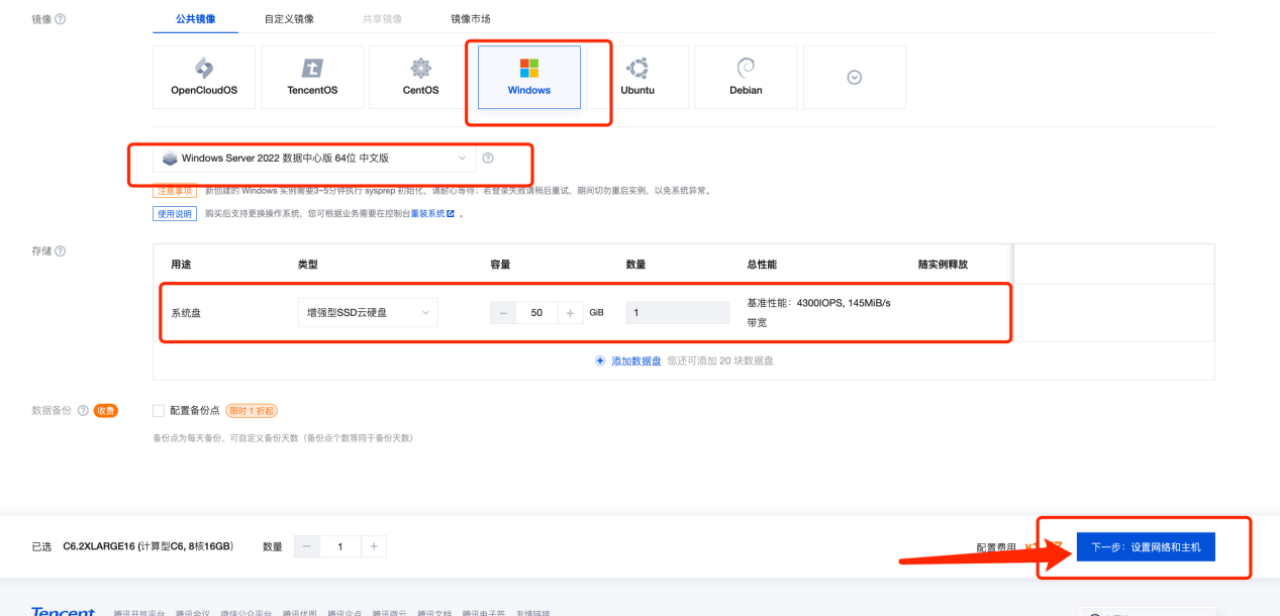Decrease system disk capacity with minus
The height and width of the screenshot is (616, 1280).
tap(503, 313)
